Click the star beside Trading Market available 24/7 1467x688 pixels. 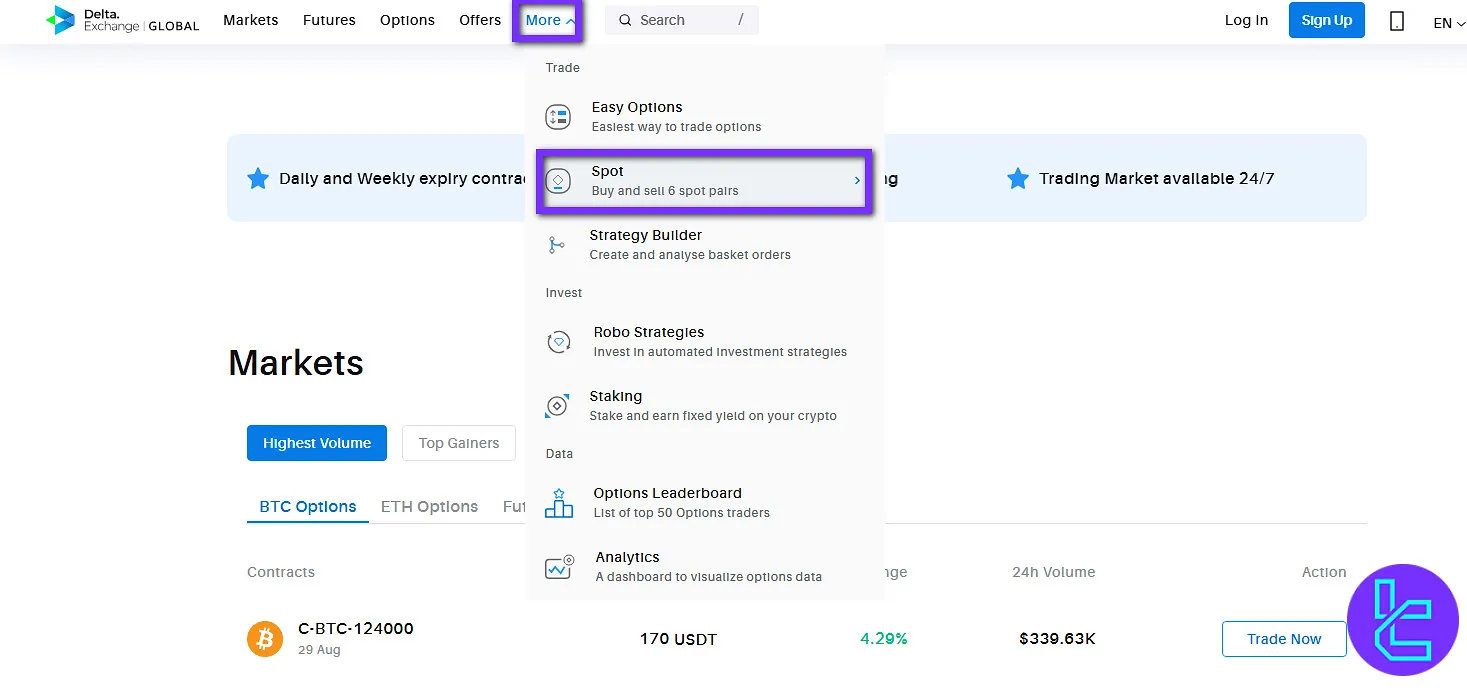click(x=1018, y=179)
